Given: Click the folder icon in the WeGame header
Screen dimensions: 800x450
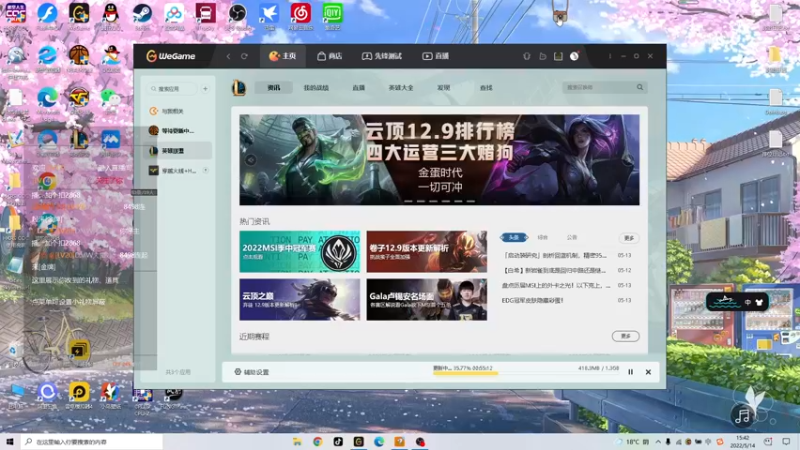Looking at the screenshot, I should 542,56.
